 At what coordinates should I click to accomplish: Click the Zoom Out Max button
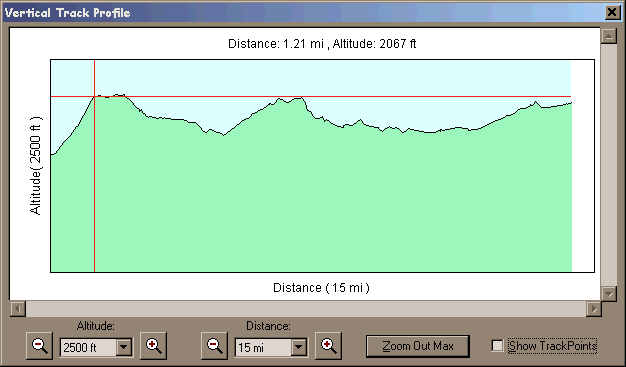coord(418,346)
